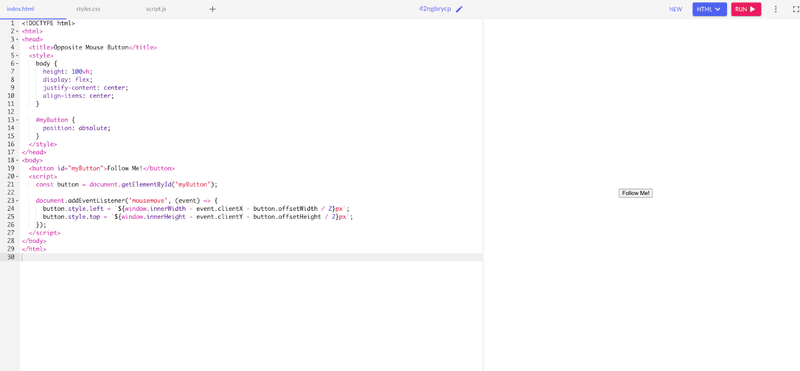Screen dimensions: 800x371
Task: Click the title text Opposite Mouse Button
Action: pyautogui.click(x=91, y=47)
